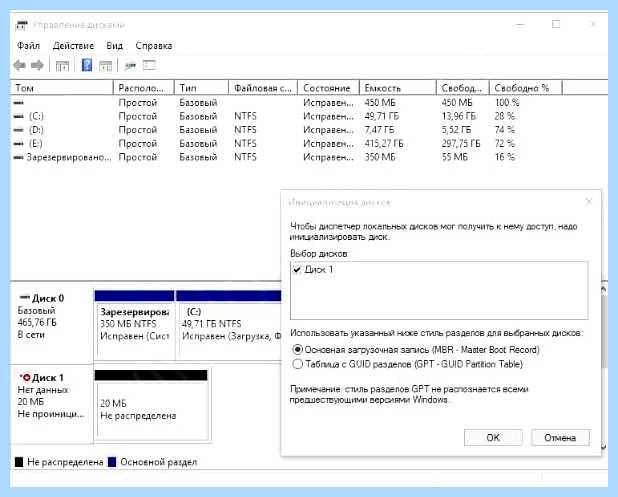This screenshot has height=497, width=618.
Task: Open the Файл menu
Action: pos(28,46)
